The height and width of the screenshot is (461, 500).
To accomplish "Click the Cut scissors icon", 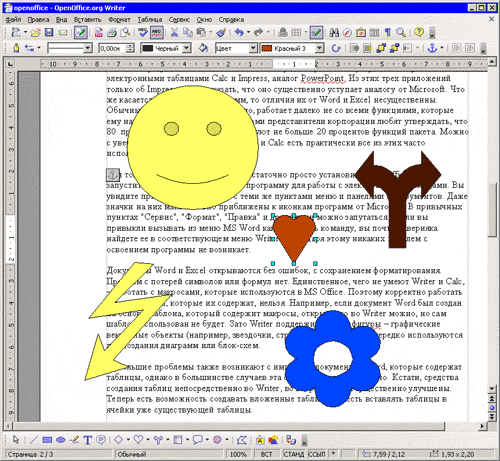I will [x=174, y=32].
